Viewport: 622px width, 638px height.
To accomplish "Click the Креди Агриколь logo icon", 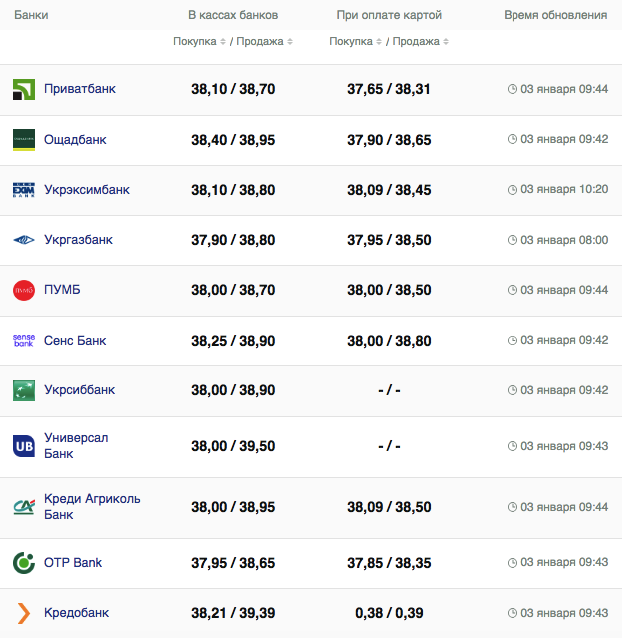I will coord(24,506).
